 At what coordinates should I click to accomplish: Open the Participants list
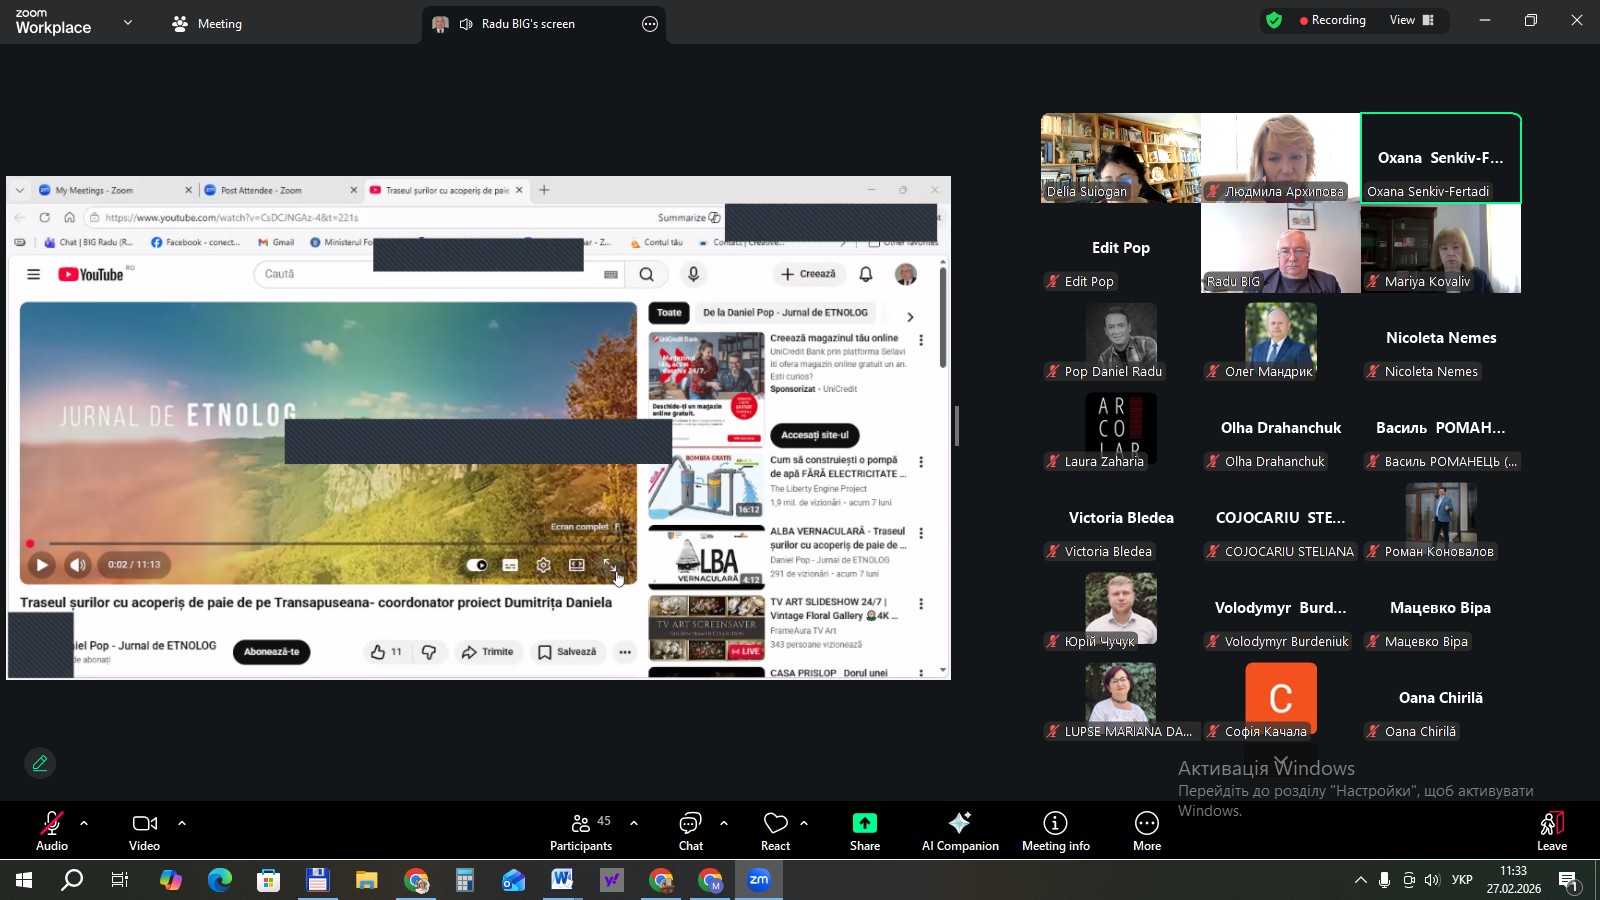[x=580, y=831]
